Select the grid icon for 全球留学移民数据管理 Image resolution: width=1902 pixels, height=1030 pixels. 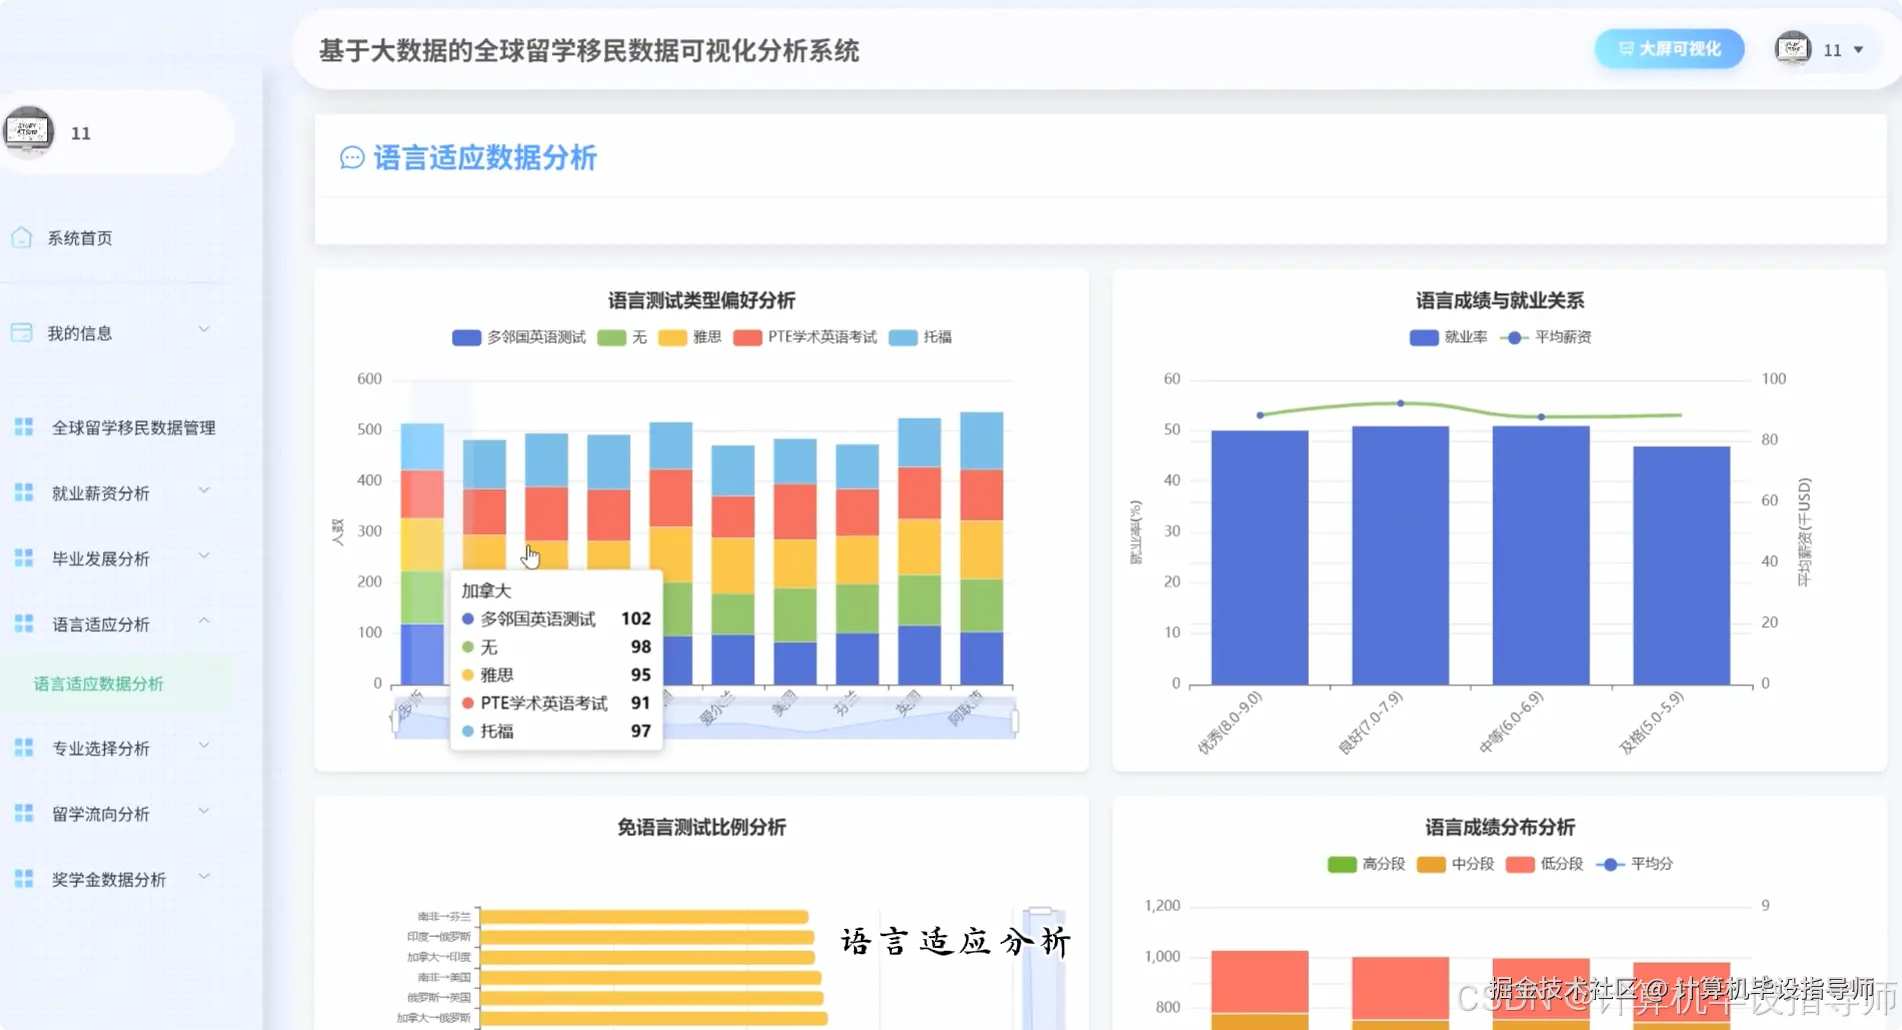(22, 427)
